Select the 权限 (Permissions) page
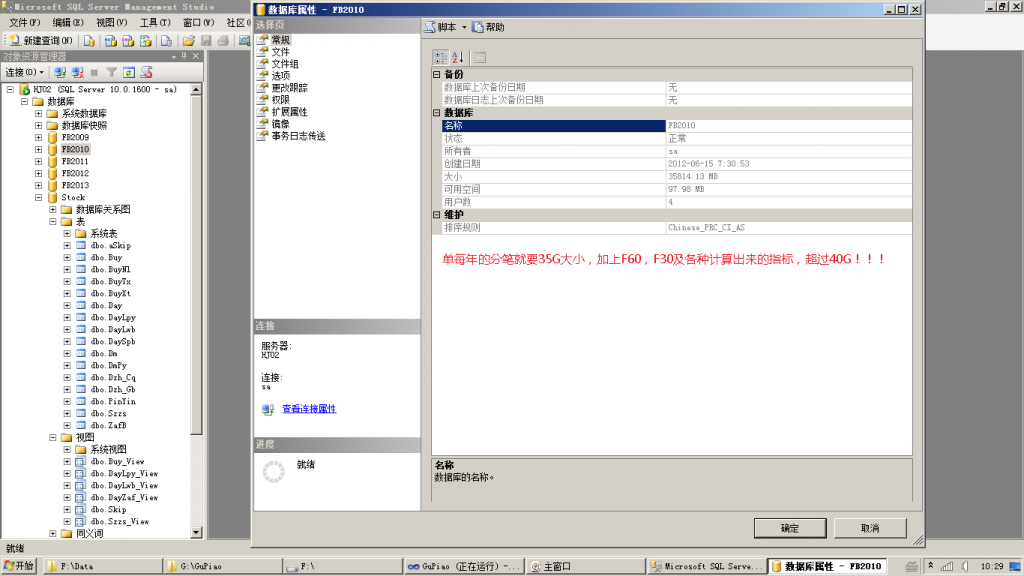This screenshot has height=576, width=1024. [280, 100]
